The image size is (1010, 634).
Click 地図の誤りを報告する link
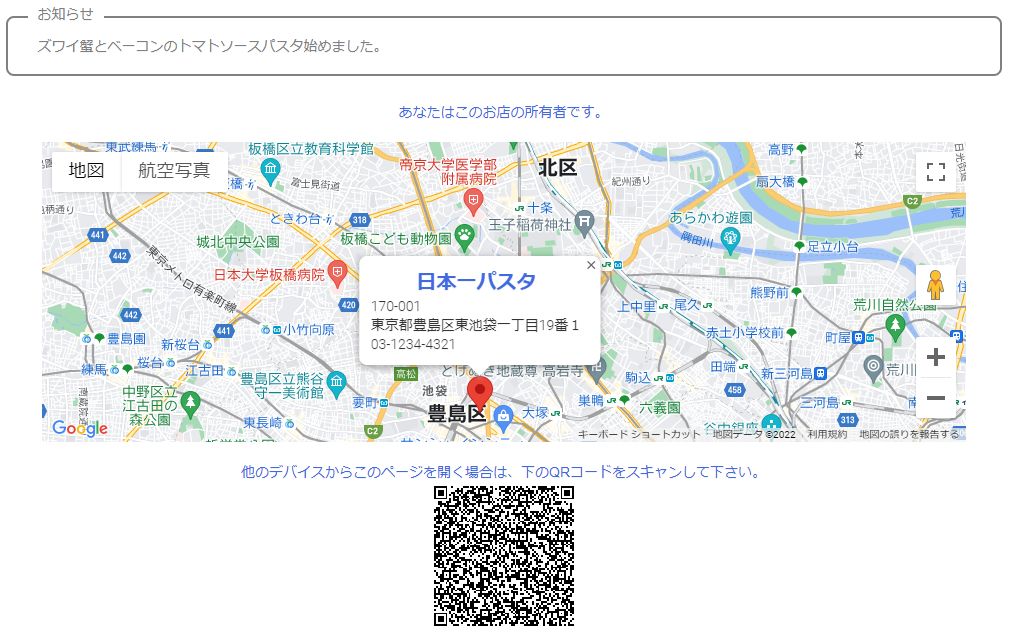[909, 434]
